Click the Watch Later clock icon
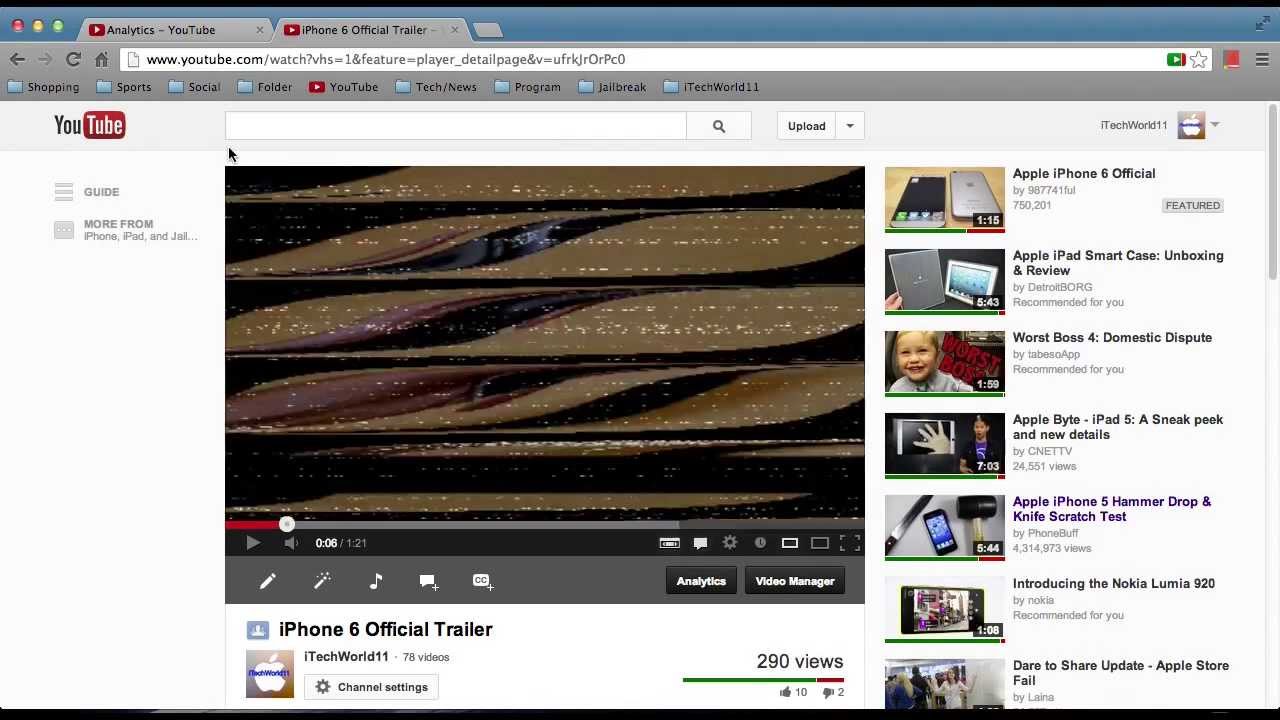Screen dimensions: 1280x720 point(760,543)
